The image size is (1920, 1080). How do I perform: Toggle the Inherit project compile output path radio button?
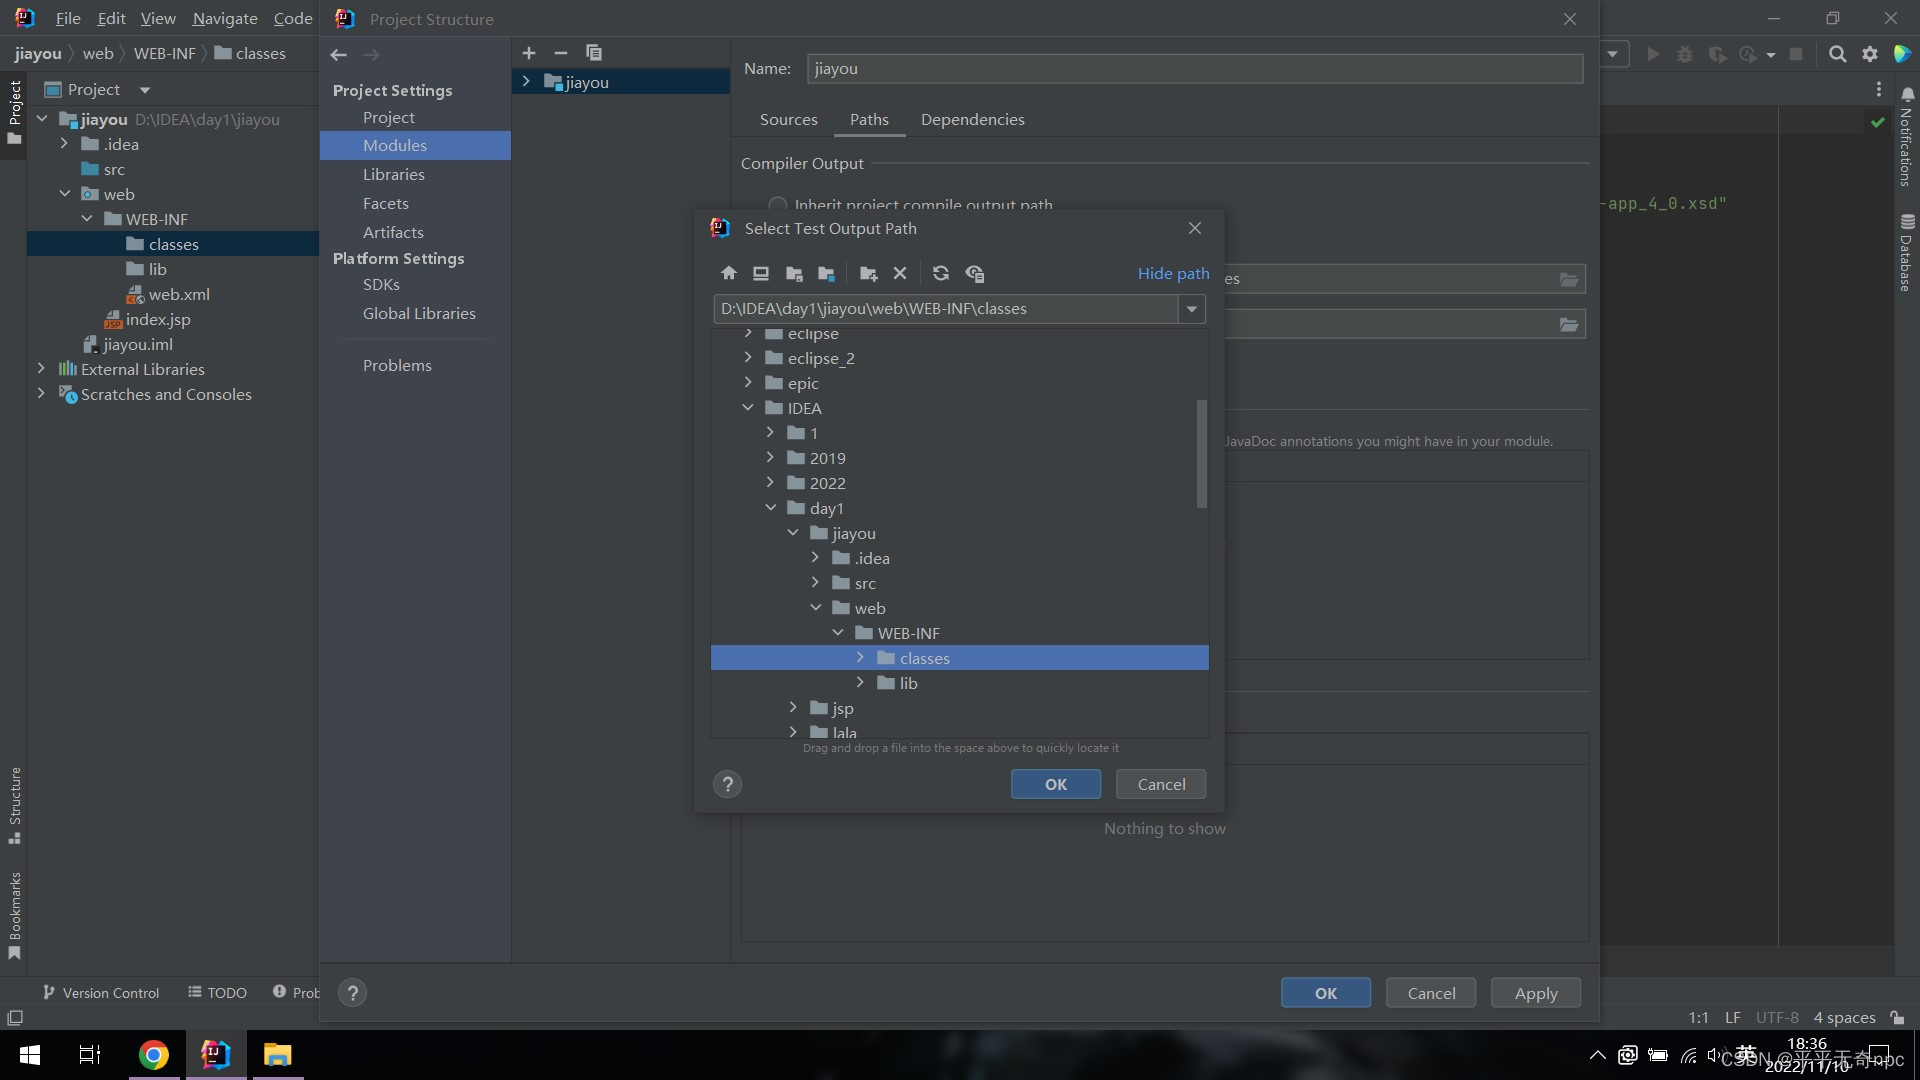click(777, 204)
